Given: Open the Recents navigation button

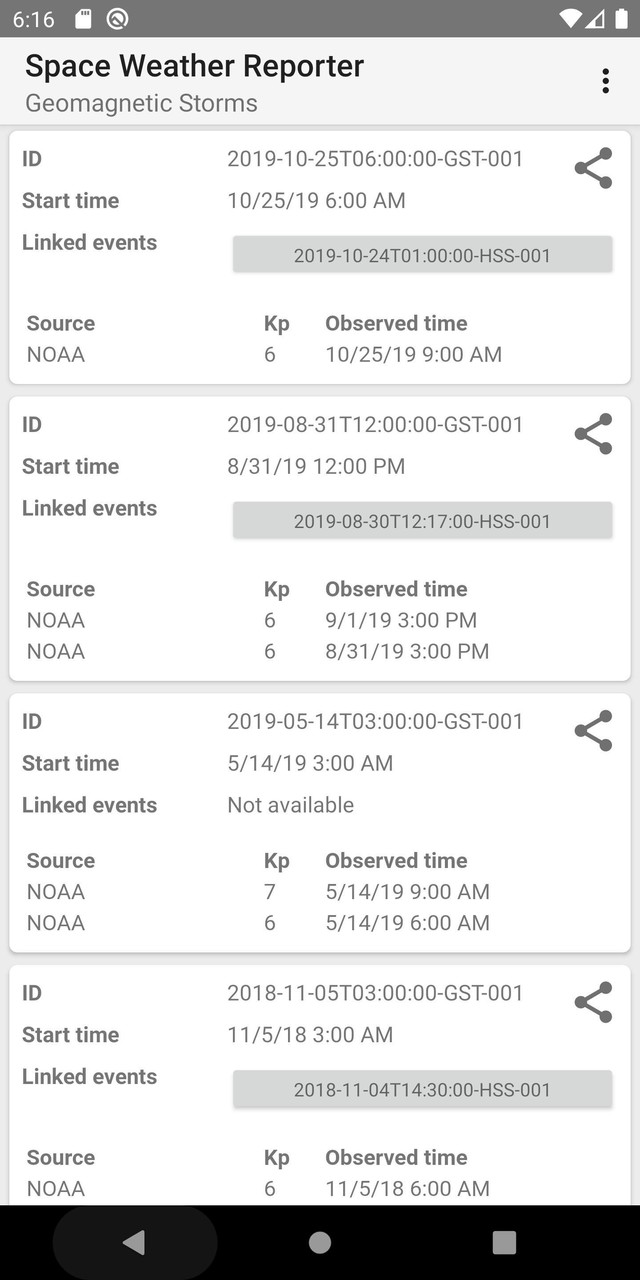Looking at the screenshot, I should [504, 1241].
